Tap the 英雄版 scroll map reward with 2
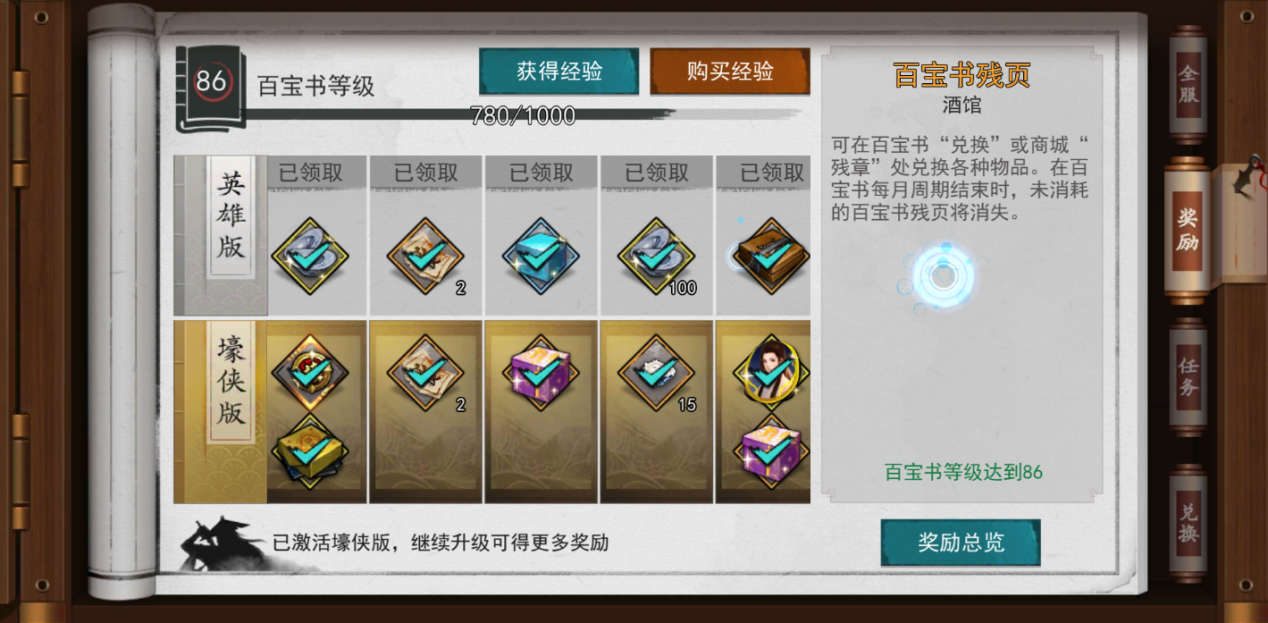Screen dimensions: 1268x623 coord(426,256)
